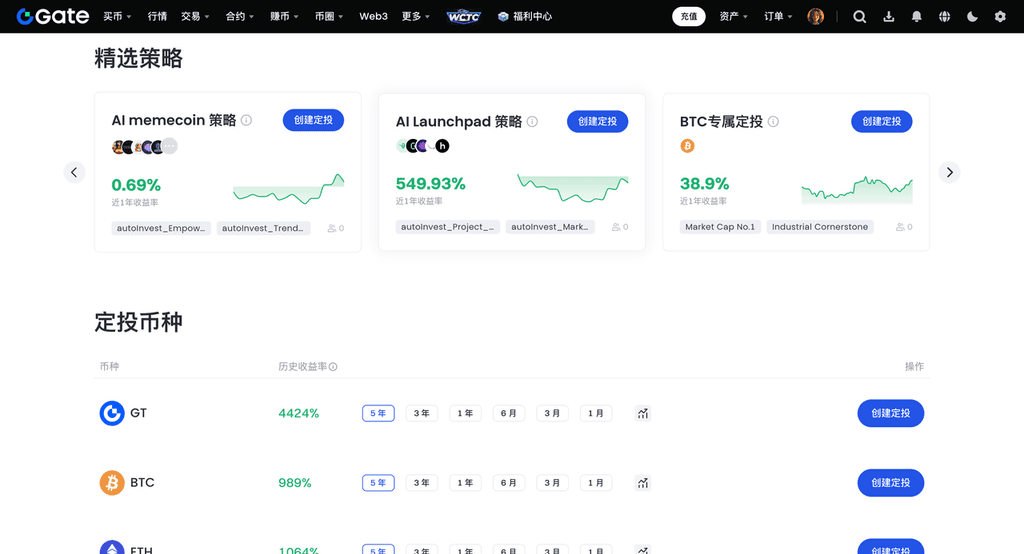Click next arrow of strategy carousel

(x=949, y=172)
